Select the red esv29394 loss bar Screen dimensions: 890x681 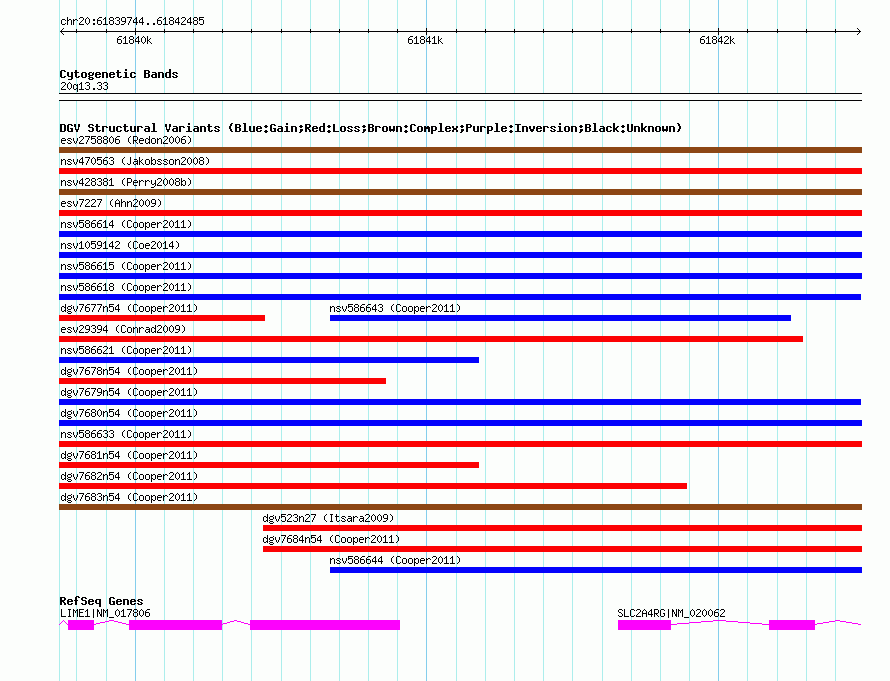click(431, 339)
